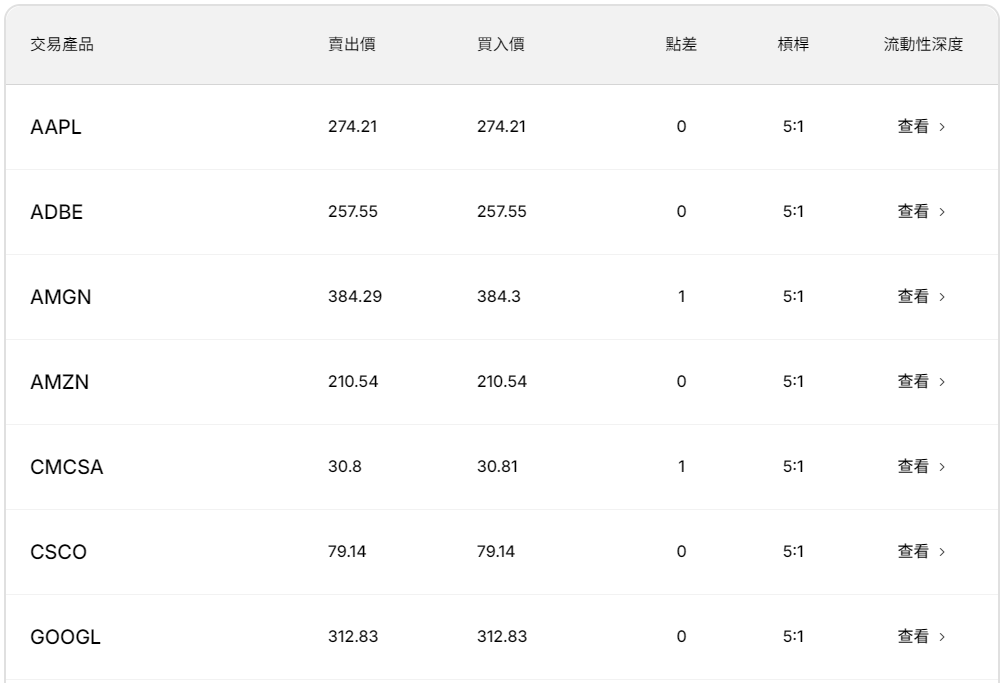The height and width of the screenshot is (683, 1002).
Task: Click the 交易產品 column header
Action: [62, 45]
